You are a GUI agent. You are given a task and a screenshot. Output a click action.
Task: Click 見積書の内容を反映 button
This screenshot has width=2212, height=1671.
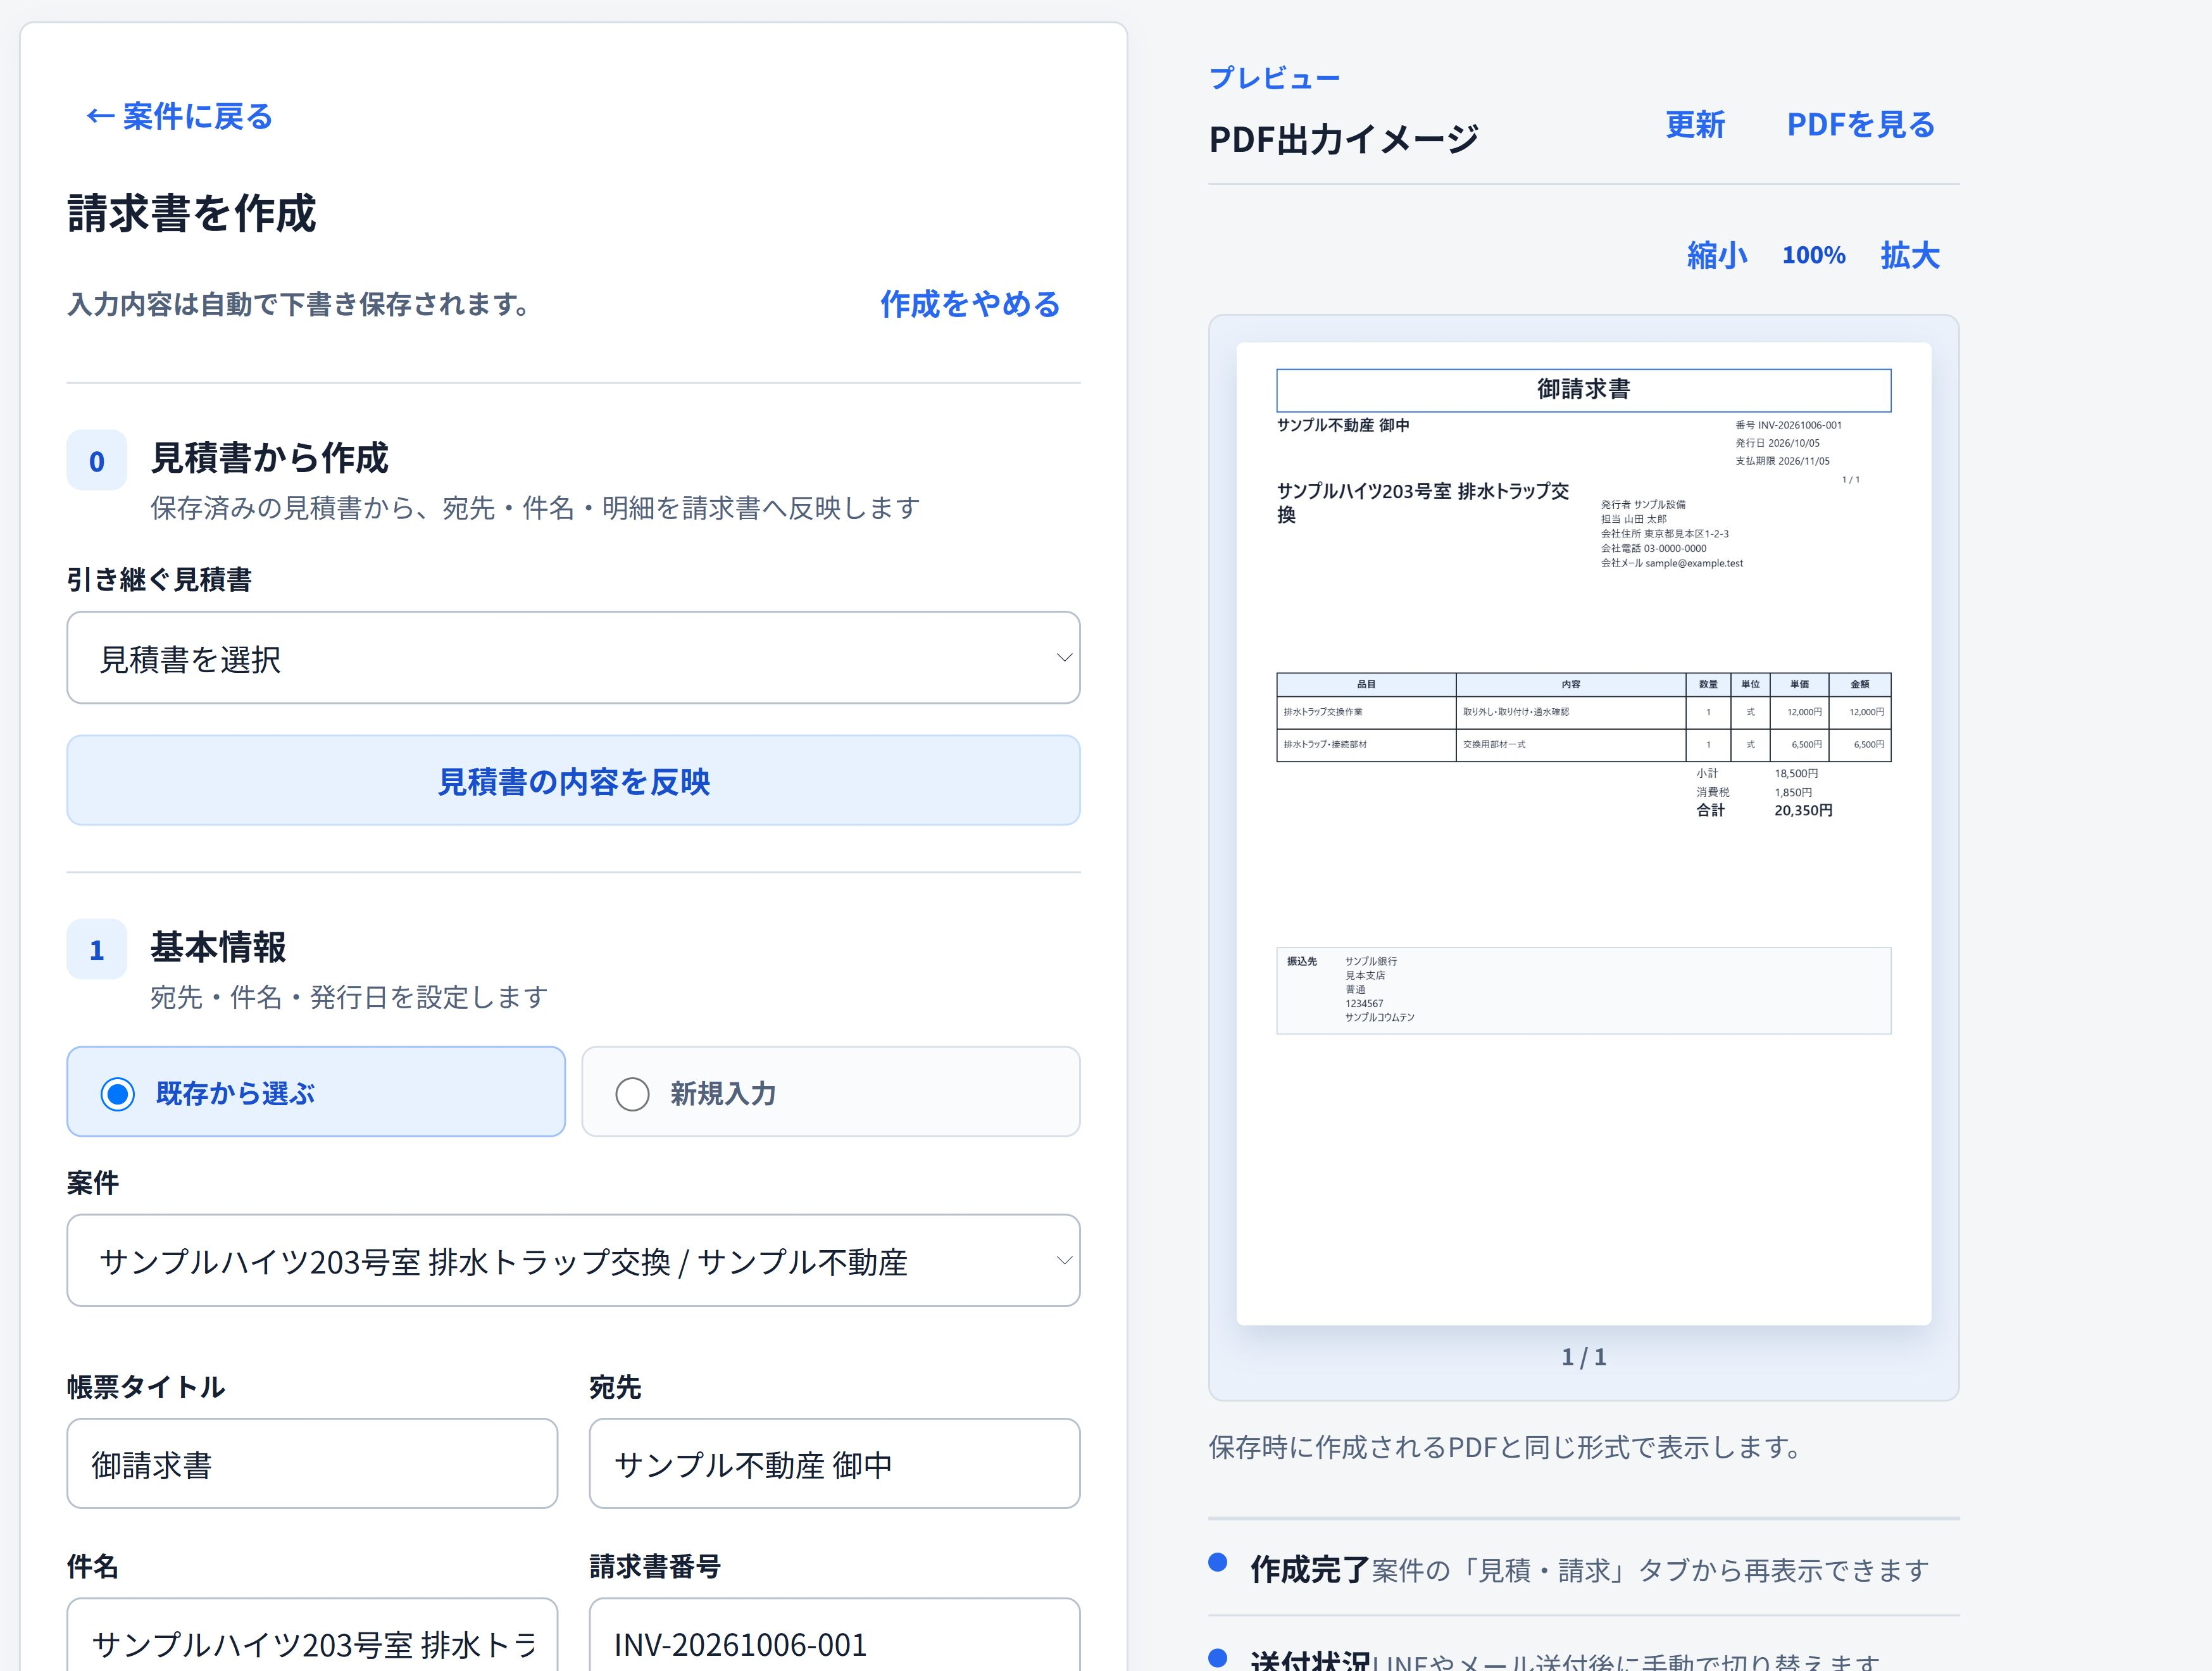pyautogui.click(x=573, y=781)
